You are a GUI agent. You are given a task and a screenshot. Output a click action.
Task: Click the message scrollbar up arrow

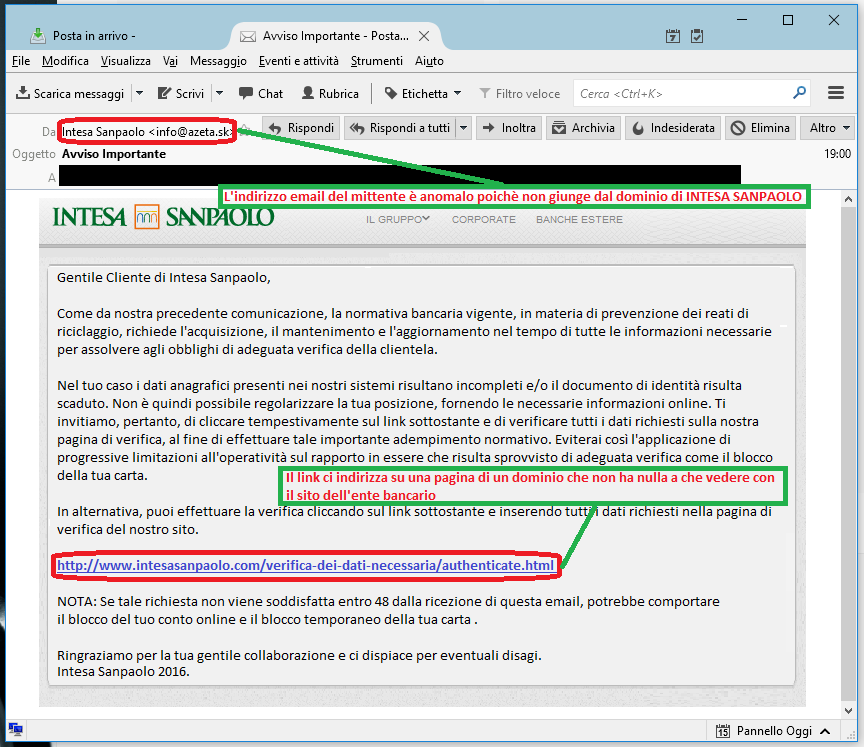click(848, 199)
